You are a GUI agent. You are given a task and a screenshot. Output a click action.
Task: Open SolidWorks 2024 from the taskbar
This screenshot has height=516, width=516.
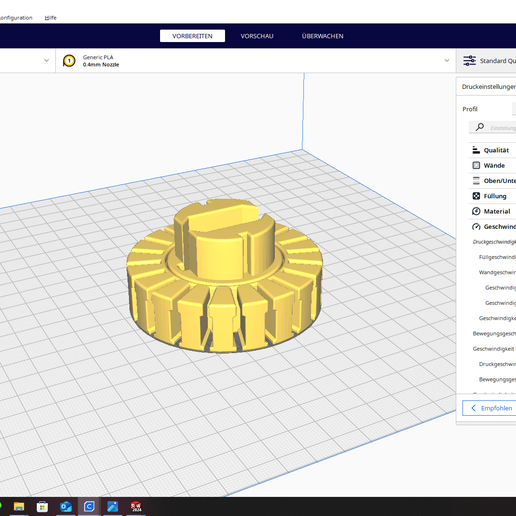pyautogui.click(x=136, y=507)
